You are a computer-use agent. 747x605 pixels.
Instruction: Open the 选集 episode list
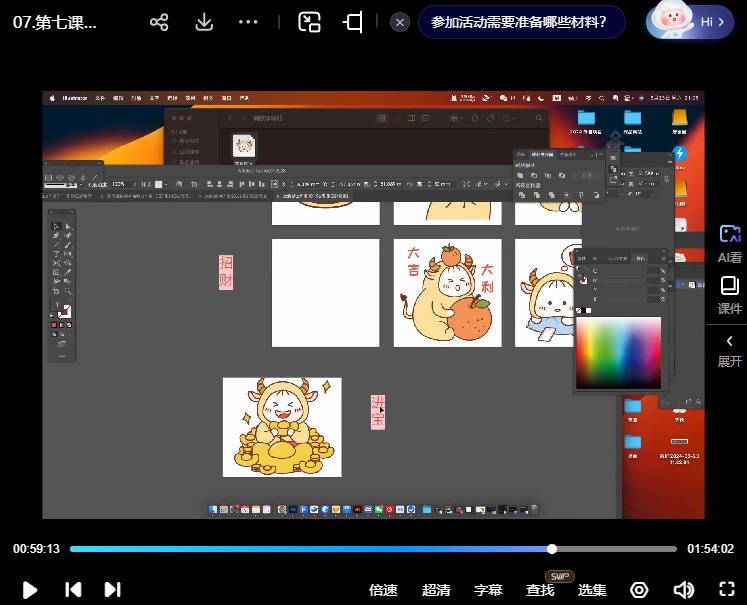click(592, 590)
